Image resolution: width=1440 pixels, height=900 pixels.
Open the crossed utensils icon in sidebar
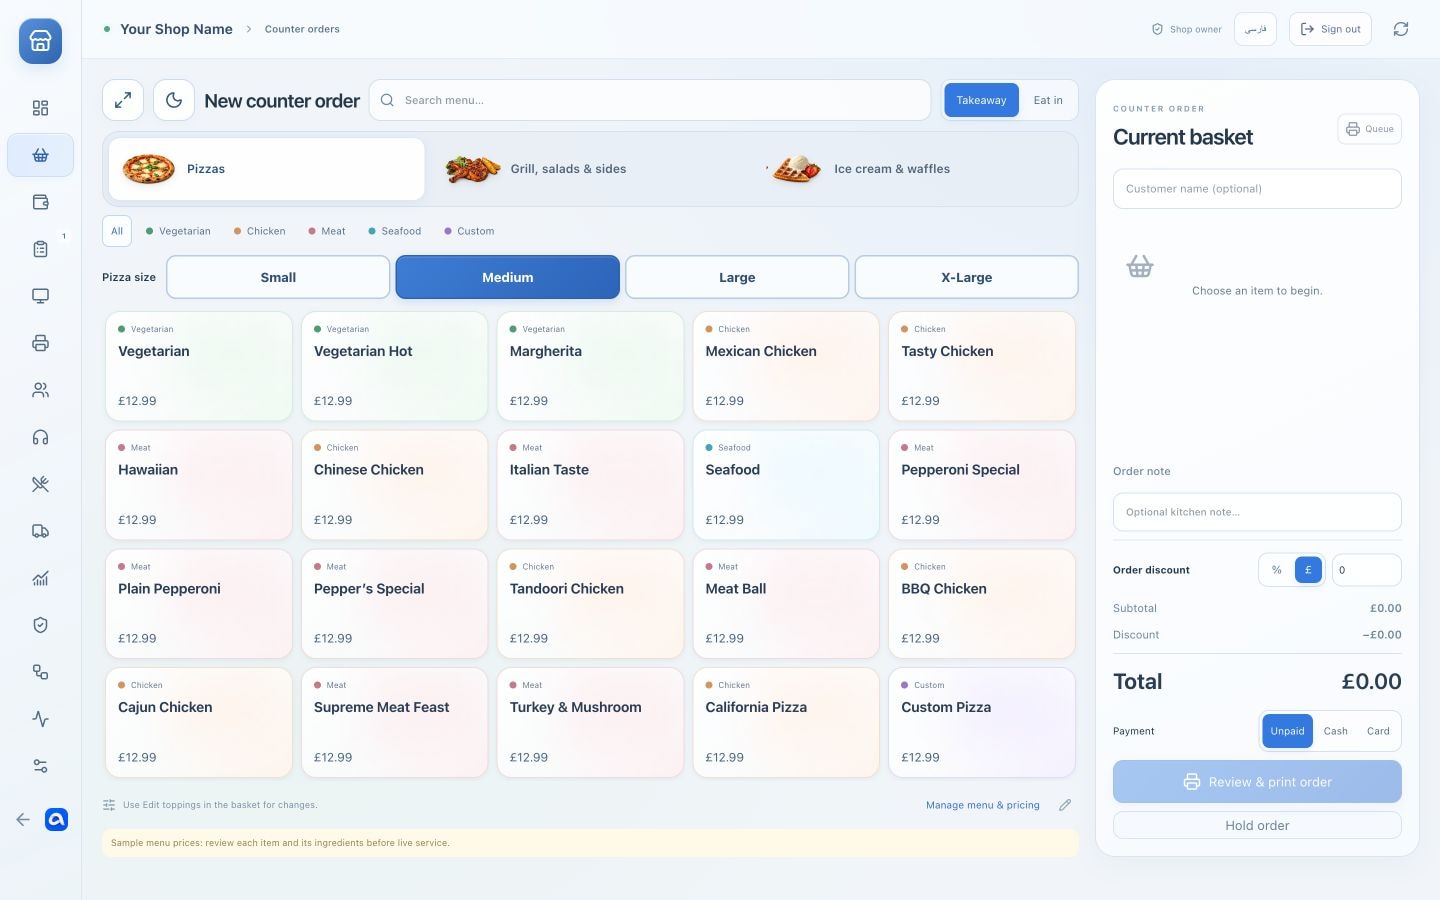pyautogui.click(x=40, y=484)
